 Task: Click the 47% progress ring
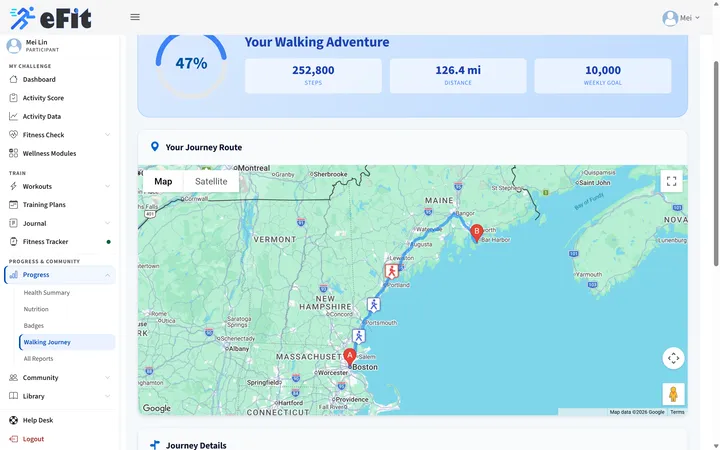pos(191,63)
